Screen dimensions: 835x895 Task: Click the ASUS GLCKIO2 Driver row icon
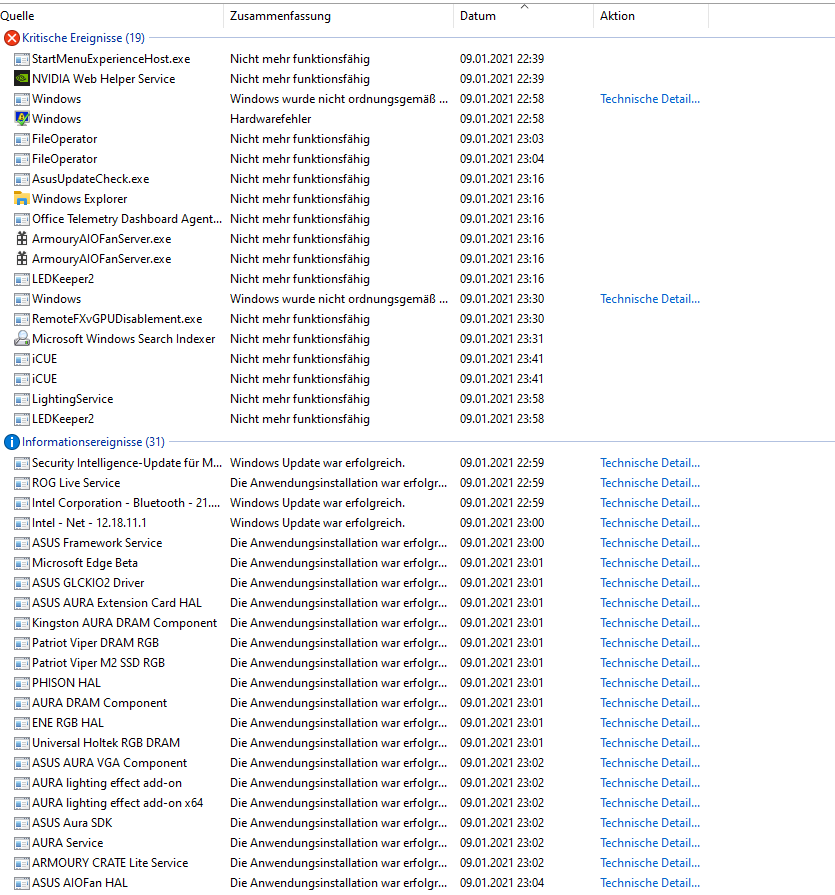[x=22, y=583]
